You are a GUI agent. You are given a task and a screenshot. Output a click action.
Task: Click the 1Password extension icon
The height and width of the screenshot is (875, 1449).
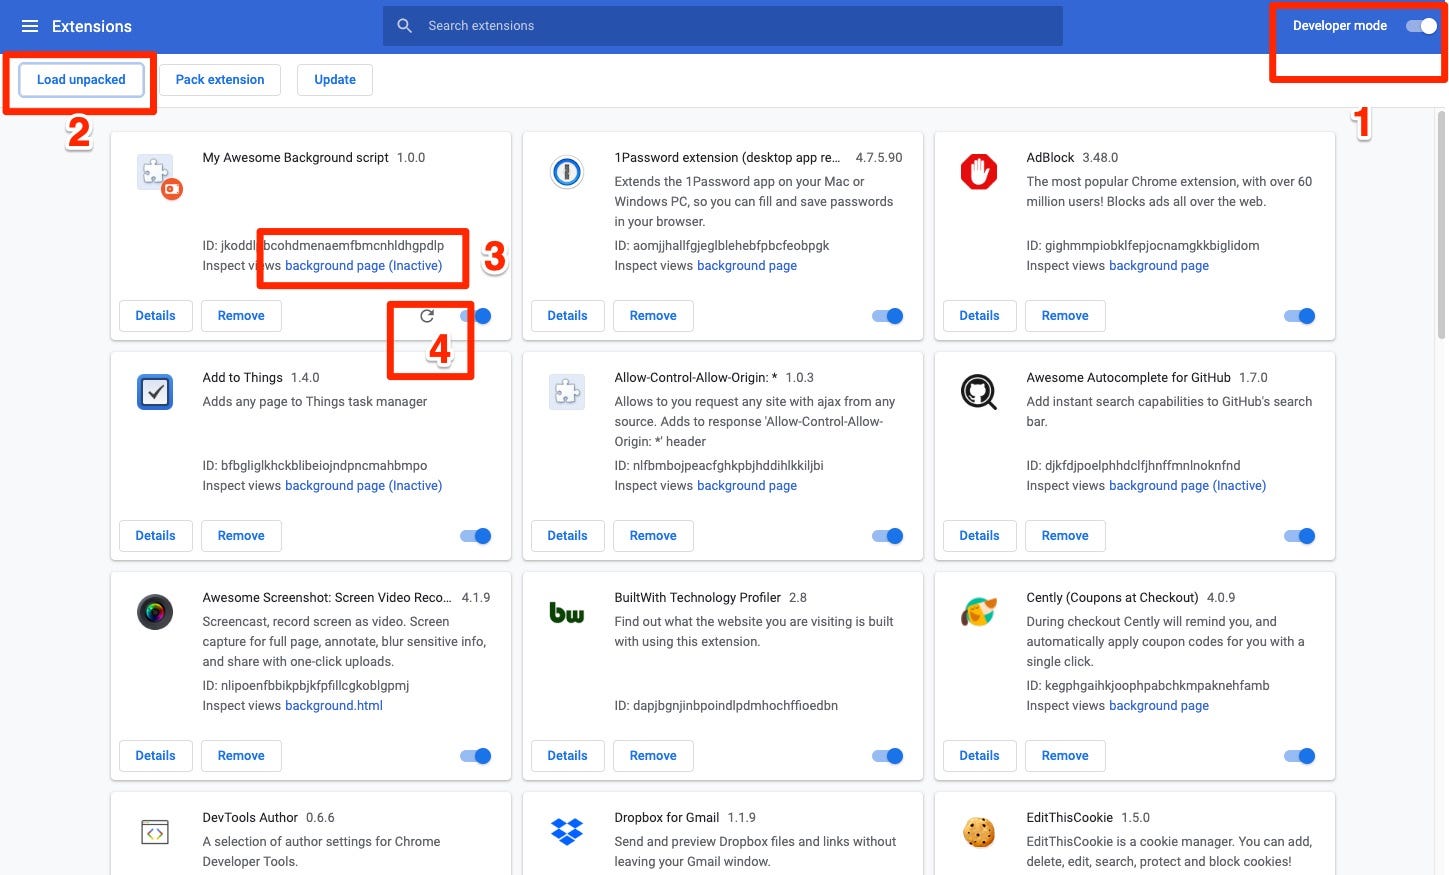567,172
